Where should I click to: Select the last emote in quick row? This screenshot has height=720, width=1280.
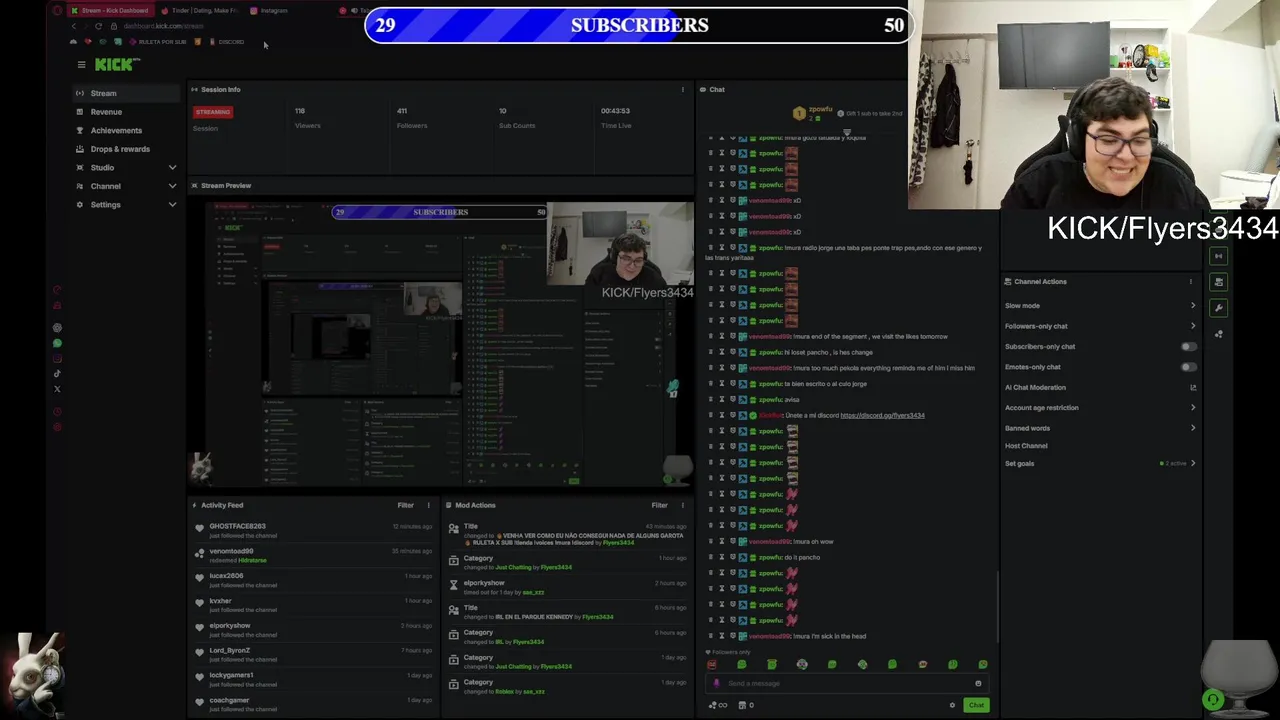coord(983,665)
